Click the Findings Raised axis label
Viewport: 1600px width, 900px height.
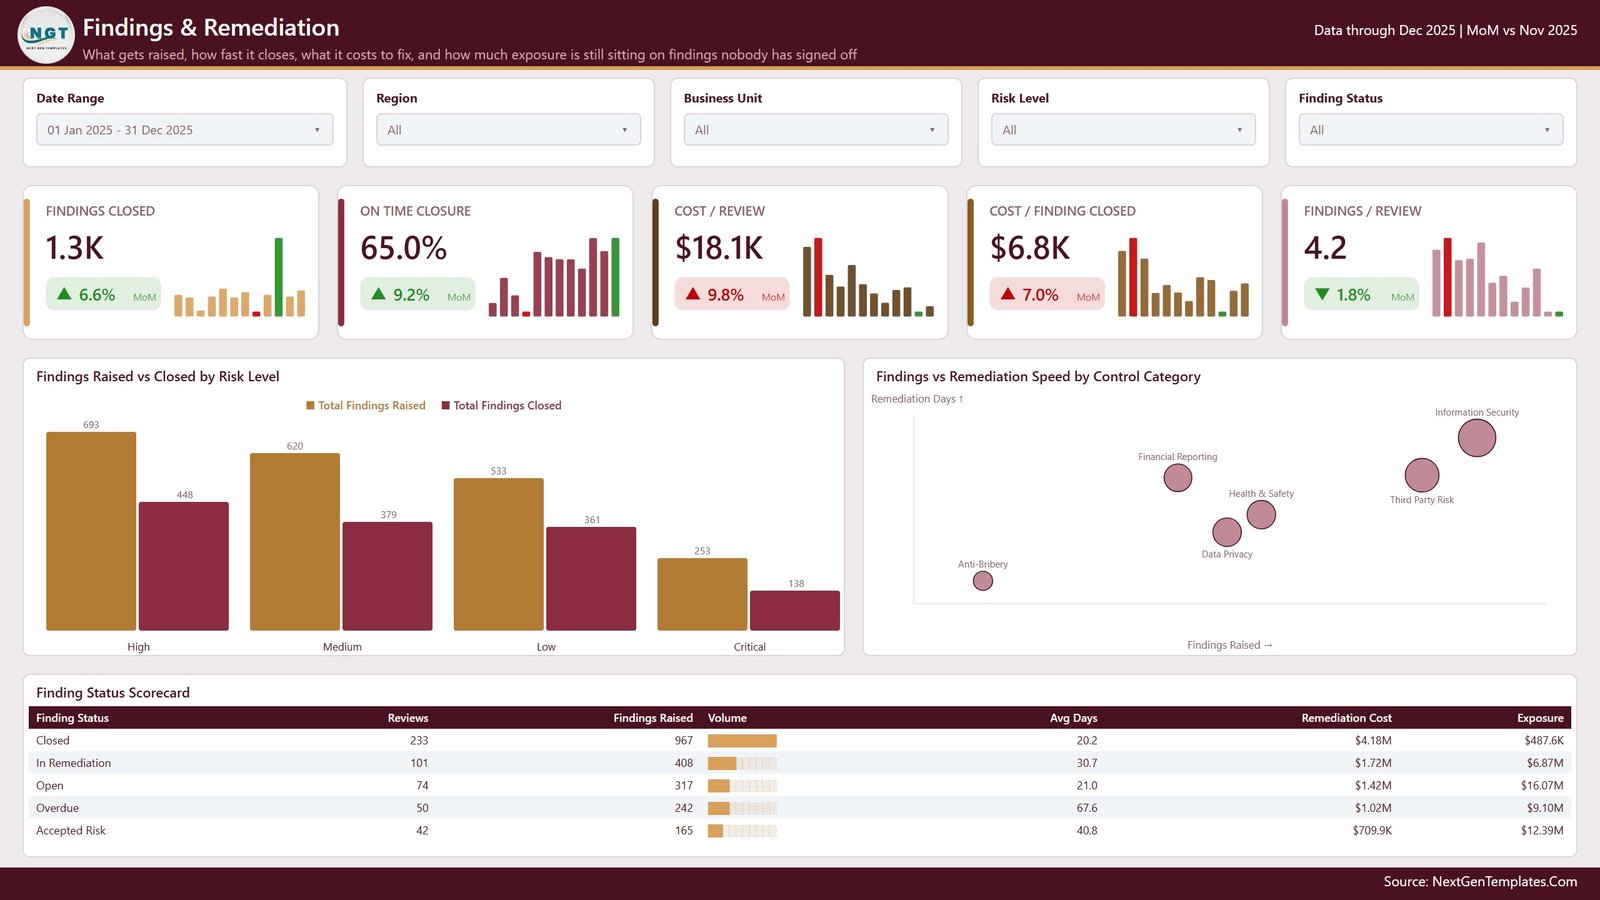click(x=1230, y=645)
